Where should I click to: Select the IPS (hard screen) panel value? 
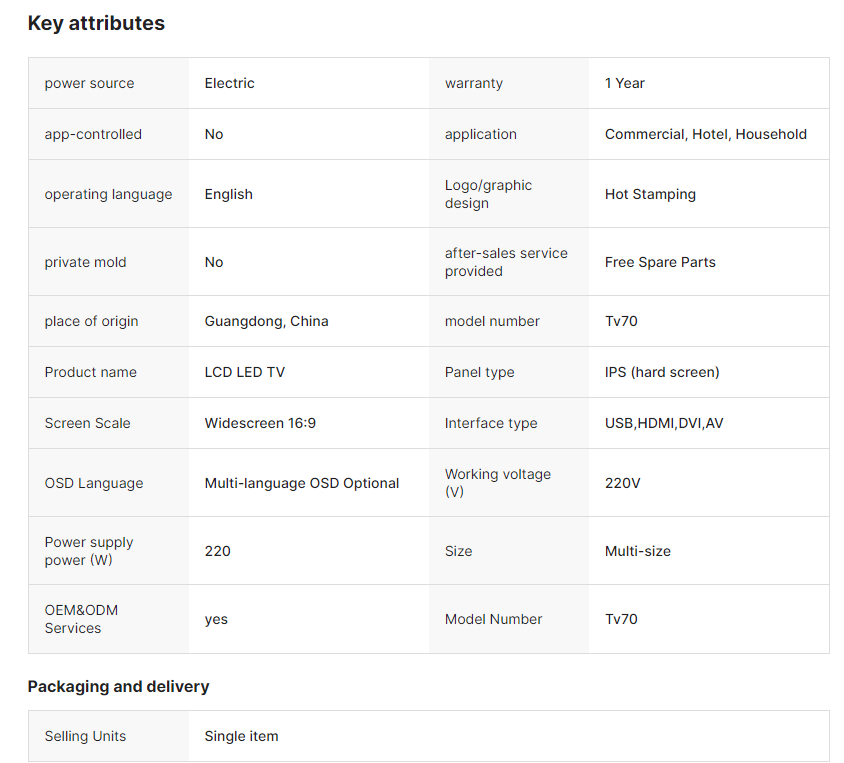[661, 372]
